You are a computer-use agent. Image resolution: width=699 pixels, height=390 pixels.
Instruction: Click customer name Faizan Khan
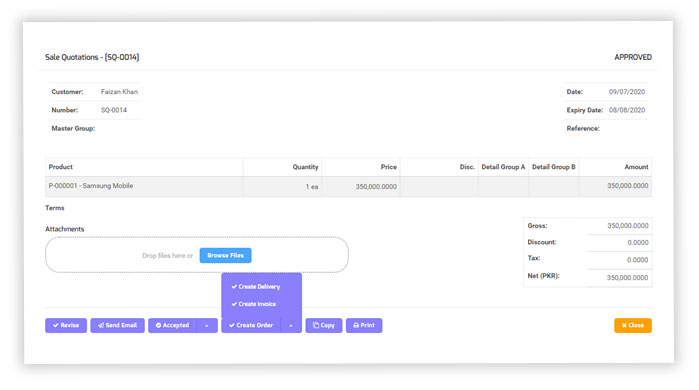(119, 92)
